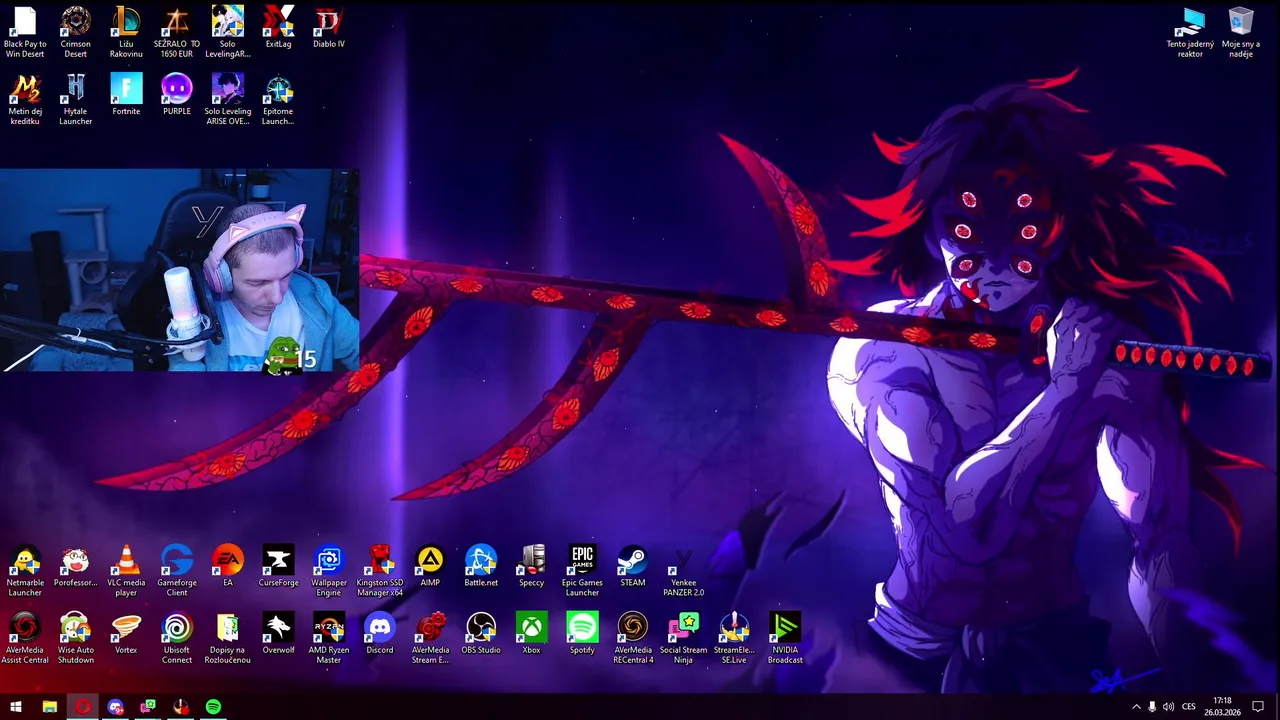Screen dimensions: 1280x720
Task: Select the Diablo IV shortcut
Action: 329,27
